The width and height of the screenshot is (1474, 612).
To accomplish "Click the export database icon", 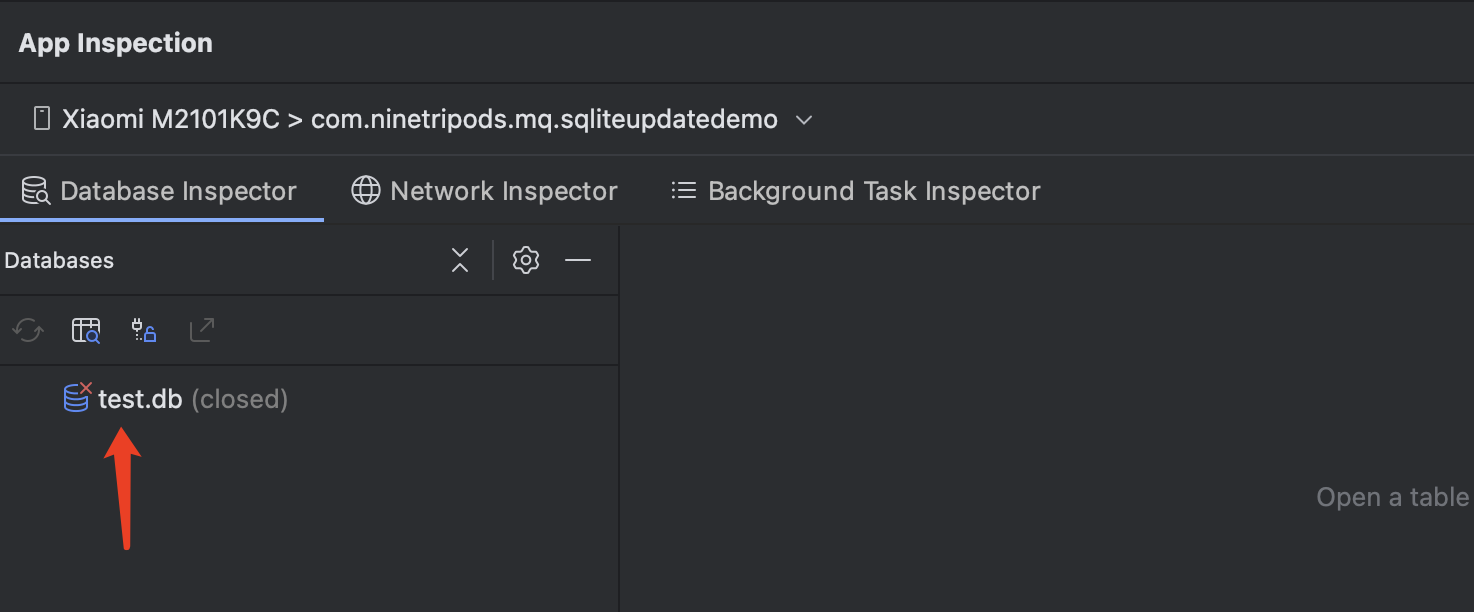I will [202, 330].
